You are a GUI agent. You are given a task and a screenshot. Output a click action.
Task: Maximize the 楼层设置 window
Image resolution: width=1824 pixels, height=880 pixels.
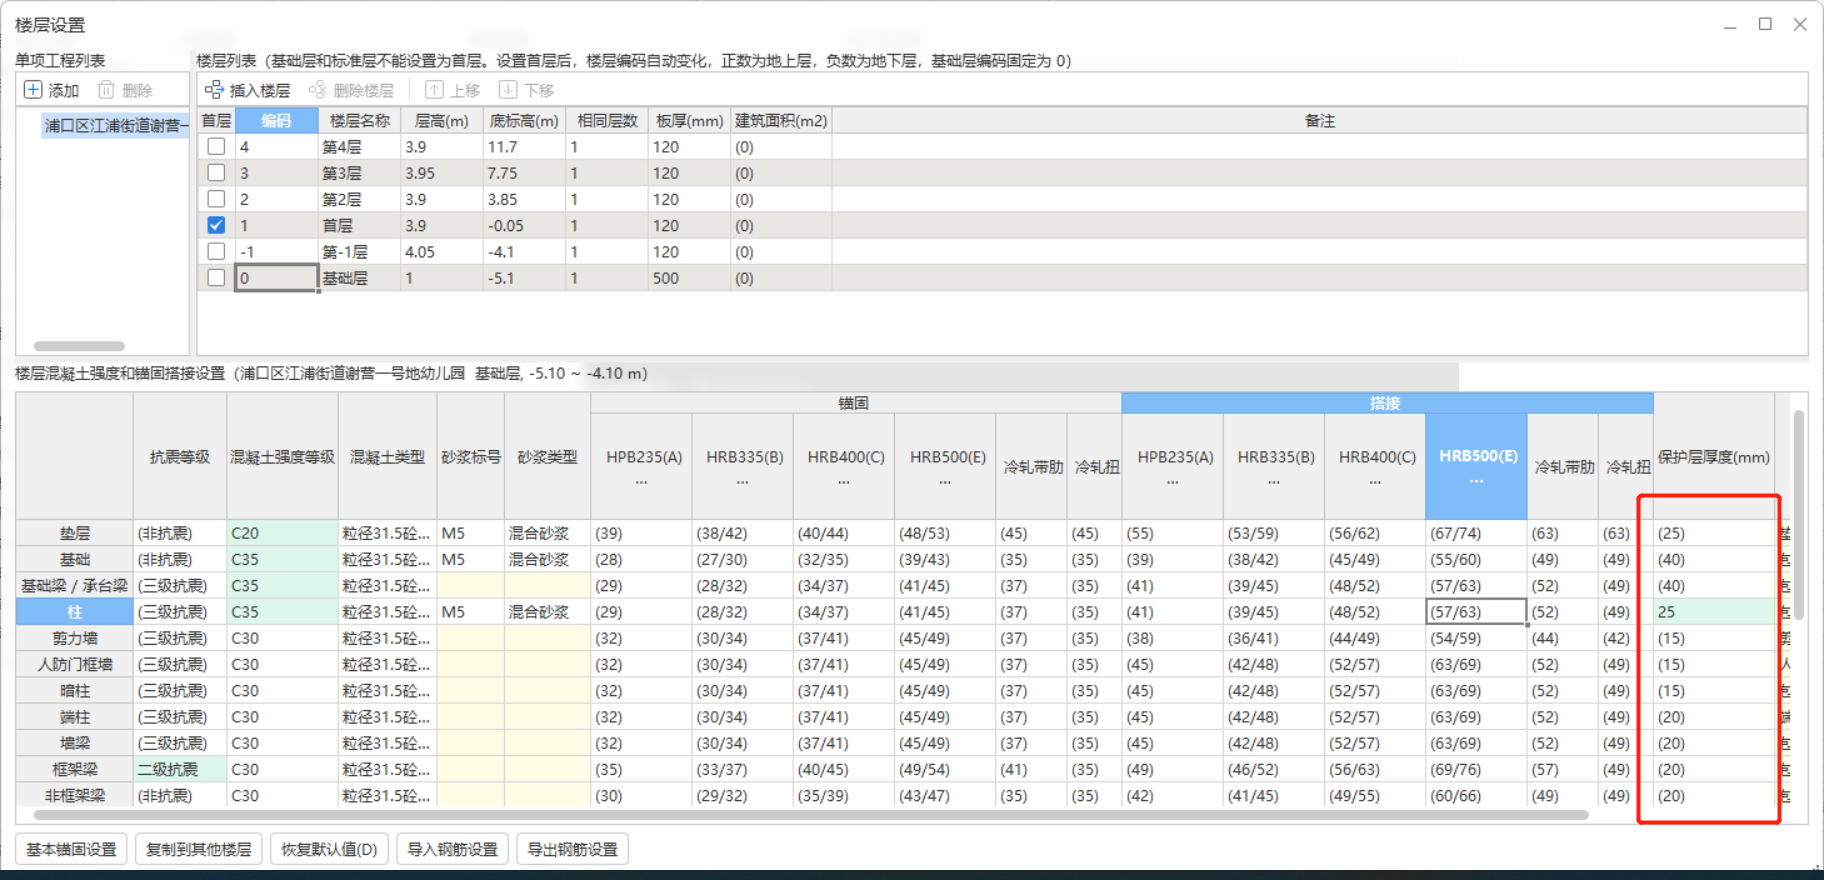(1765, 24)
